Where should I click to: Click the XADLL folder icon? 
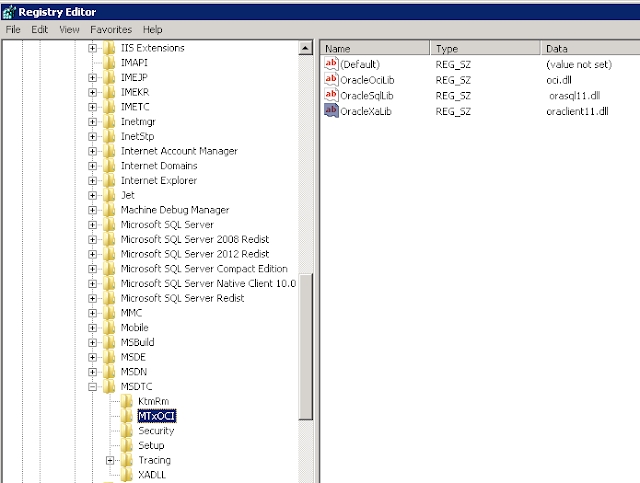pyautogui.click(x=127, y=474)
